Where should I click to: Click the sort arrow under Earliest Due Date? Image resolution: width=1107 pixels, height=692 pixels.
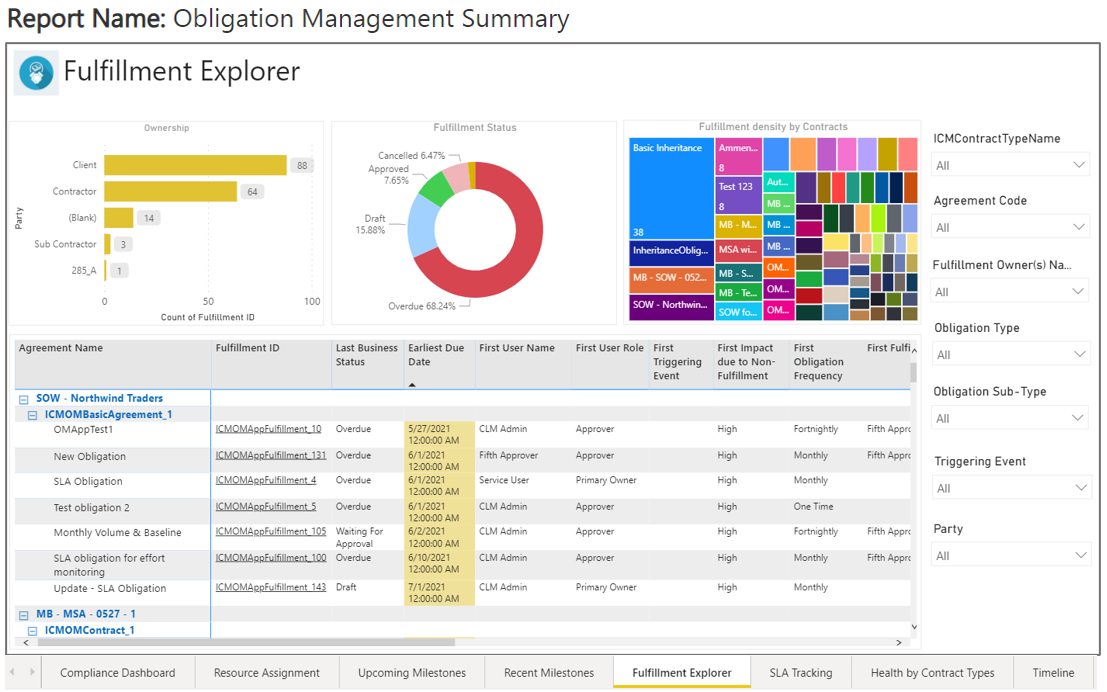pyautogui.click(x=412, y=384)
